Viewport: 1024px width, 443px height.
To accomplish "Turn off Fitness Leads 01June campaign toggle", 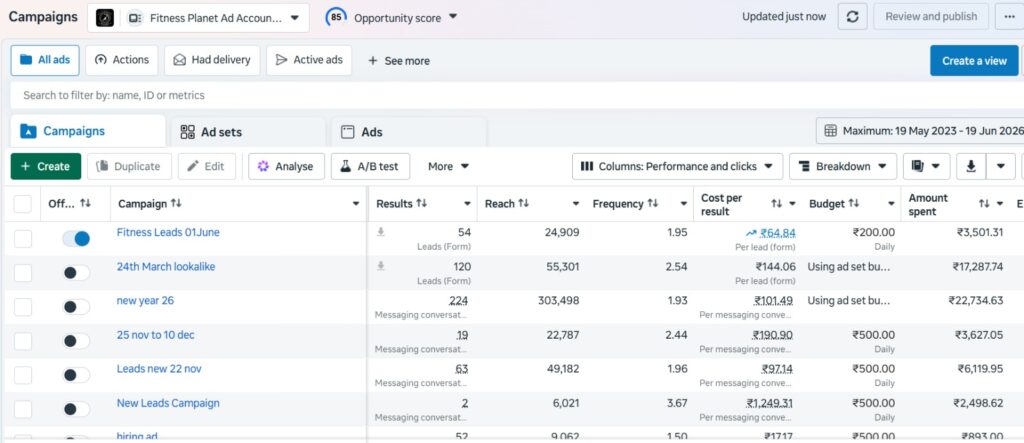I will point(76,238).
